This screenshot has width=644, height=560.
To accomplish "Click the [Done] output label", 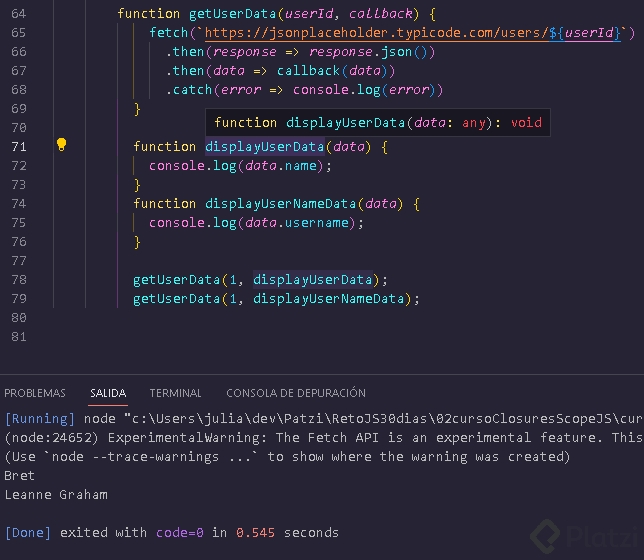I will 28,533.
